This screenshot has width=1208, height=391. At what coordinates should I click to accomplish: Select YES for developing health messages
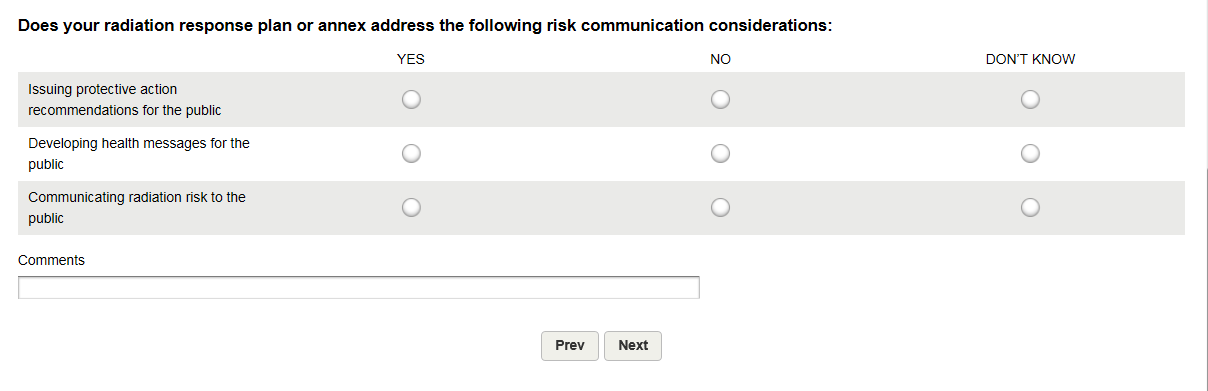[411, 154]
